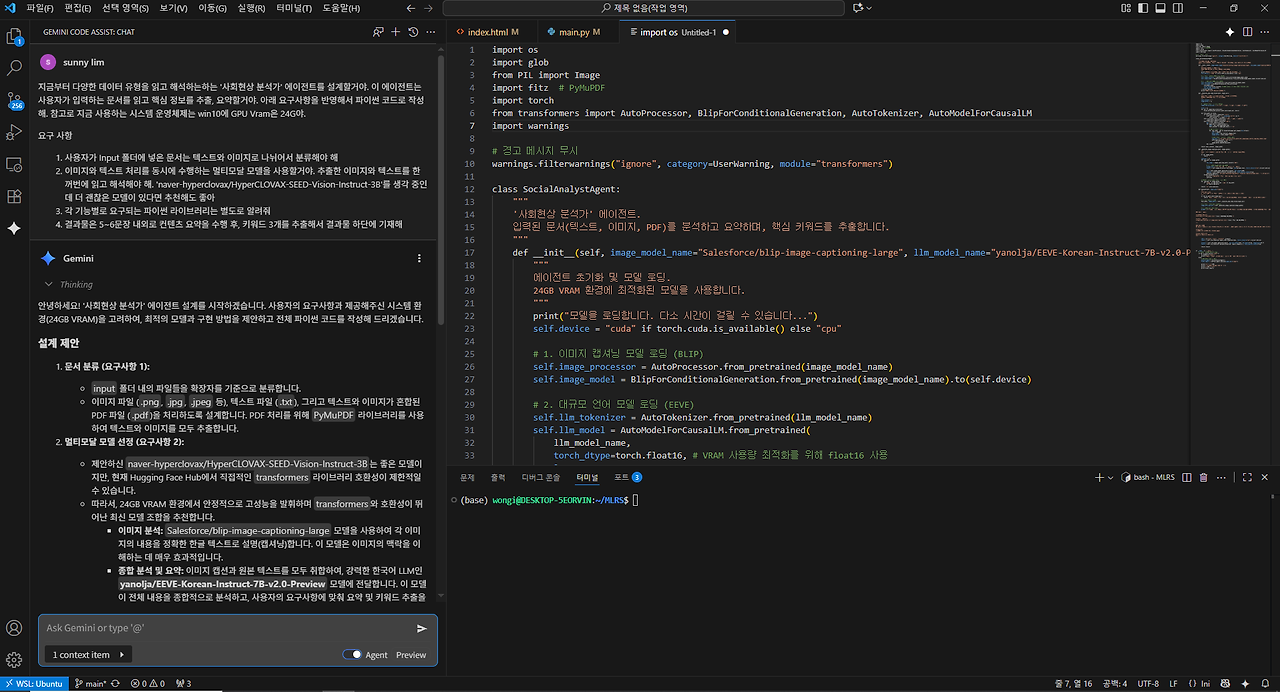Kill the terminal with trash icon
1280x692 pixels.
(1203, 478)
